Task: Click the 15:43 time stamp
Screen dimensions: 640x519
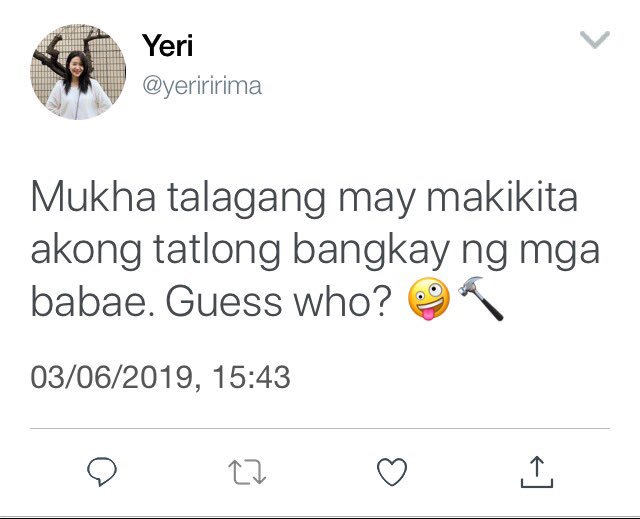Action: pos(251,377)
